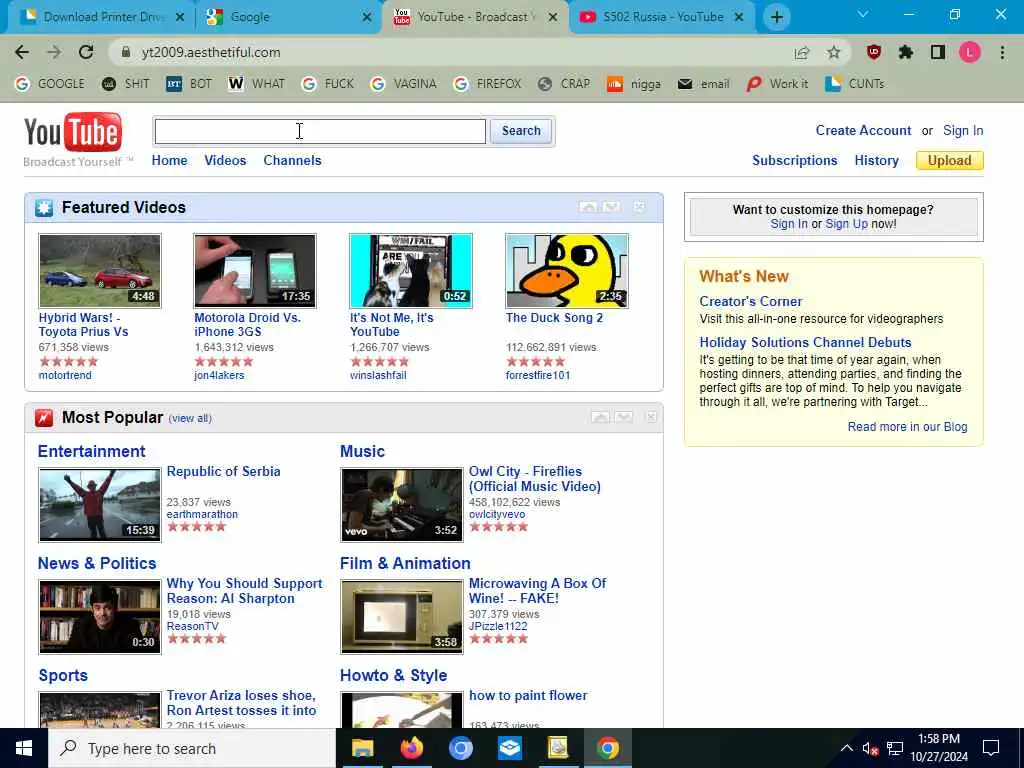Focus the YouTube search input field
Screen dimensions: 1024x768
pos(320,131)
